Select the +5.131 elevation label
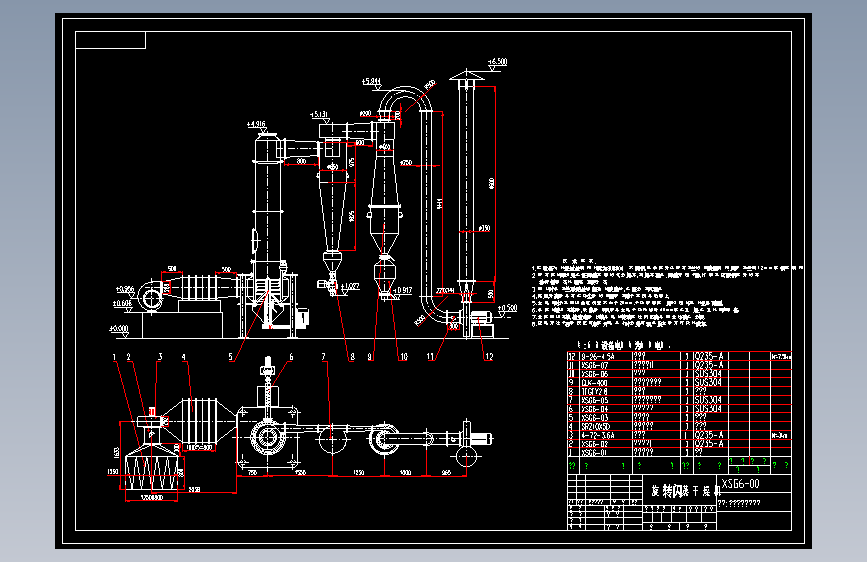This screenshot has width=867, height=562. click(x=320, y=115)
